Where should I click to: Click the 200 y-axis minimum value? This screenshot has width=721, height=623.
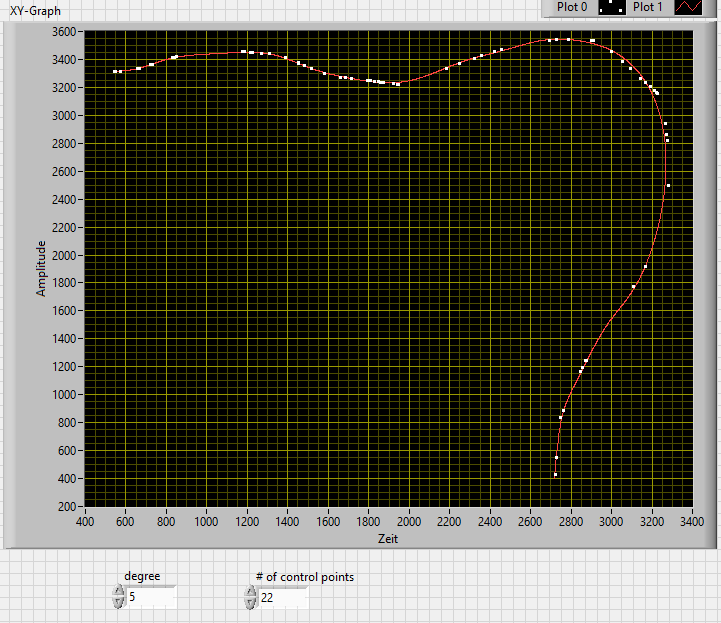[67, 507]
